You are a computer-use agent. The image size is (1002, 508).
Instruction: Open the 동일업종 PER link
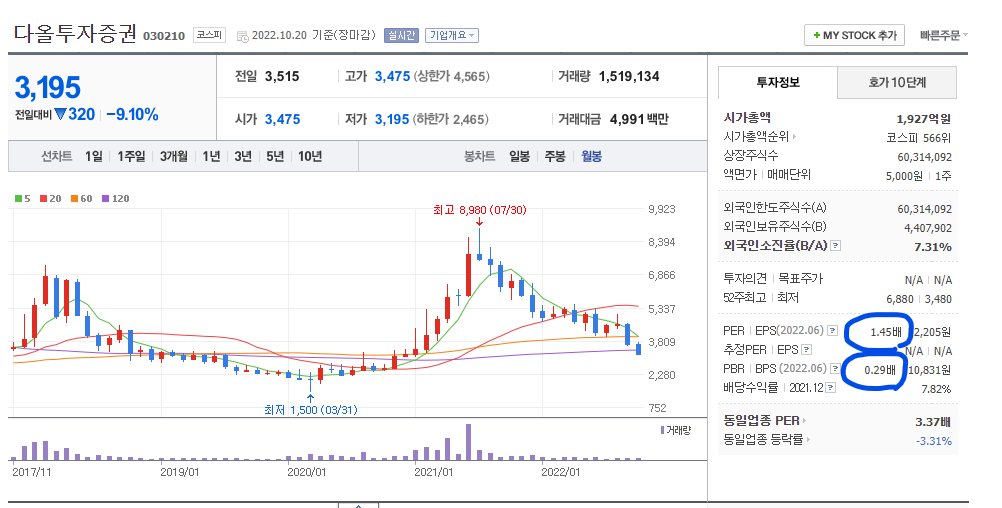[x=764, y=420]
